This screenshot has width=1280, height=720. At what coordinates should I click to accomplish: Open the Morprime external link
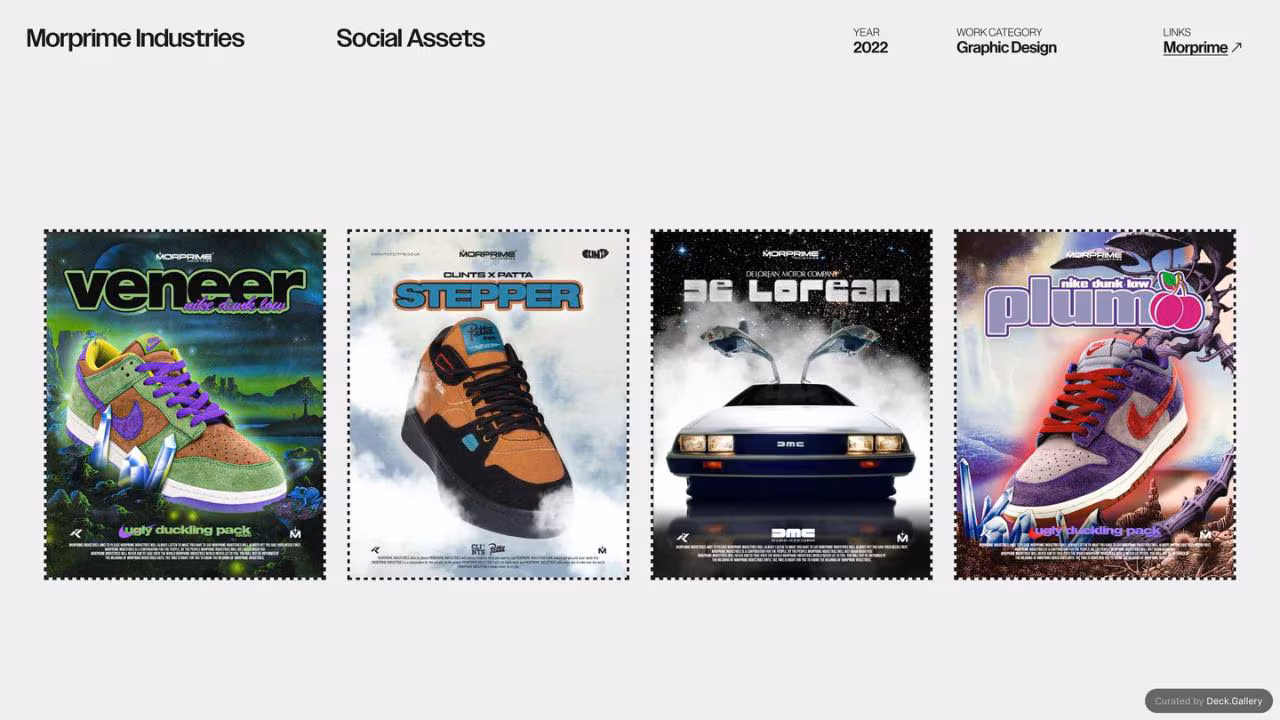(x=1195, y=48)
